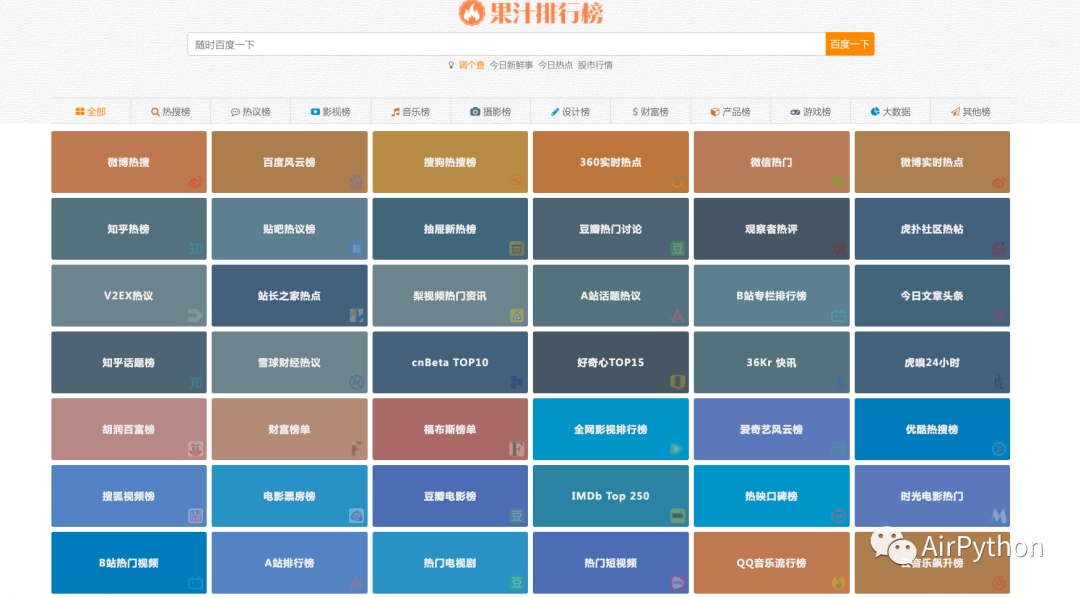
Task: Switch to the 其他榜 tab
Action: [x=970, y=112]
